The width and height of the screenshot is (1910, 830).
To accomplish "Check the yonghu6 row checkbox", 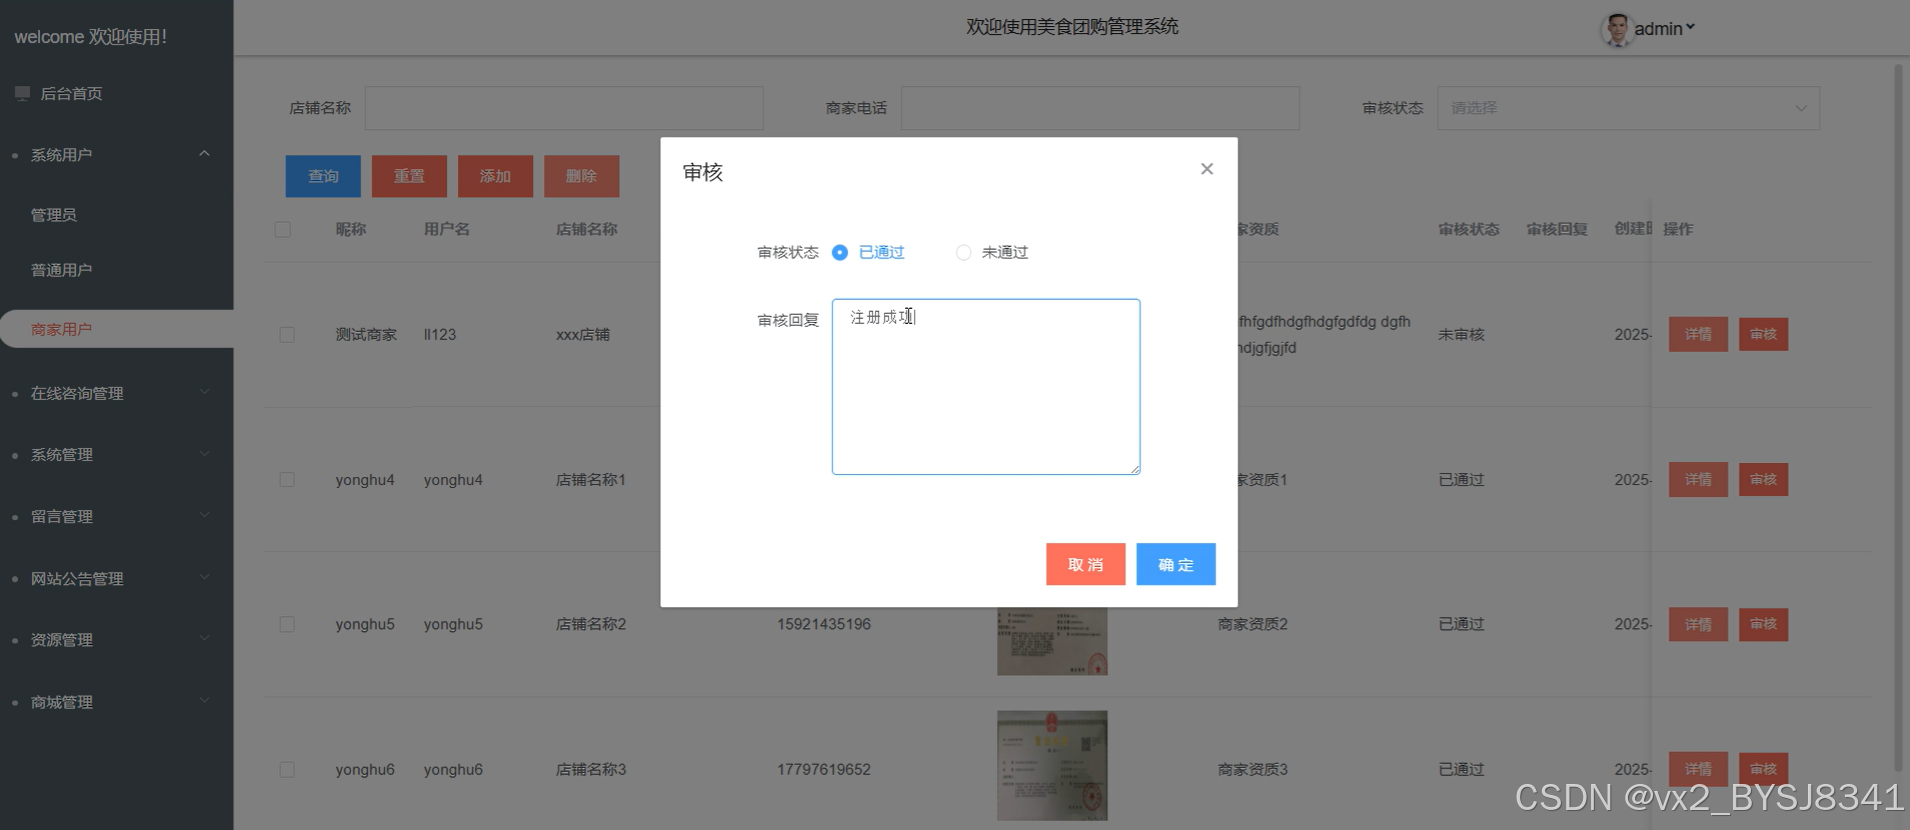I will click(x=287, y=769).
